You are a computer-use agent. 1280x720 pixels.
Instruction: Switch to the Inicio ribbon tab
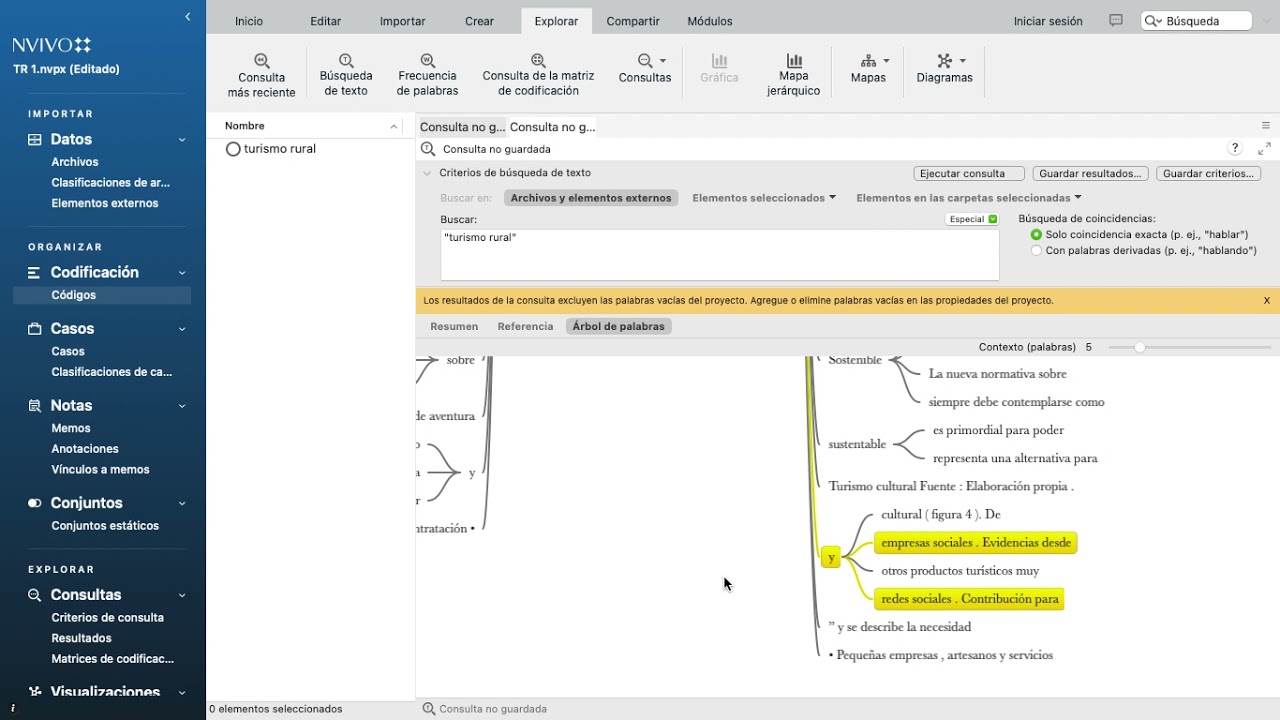(x=249, y=21)
